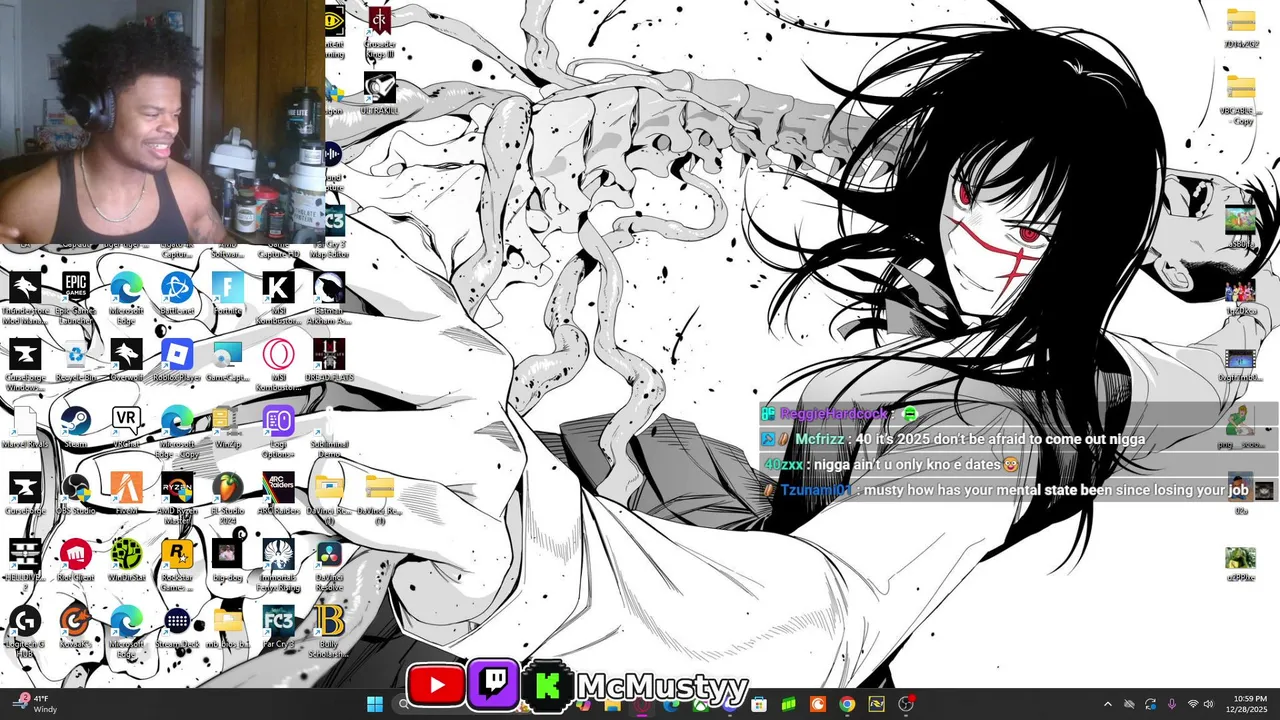Select the DREAD FLATS game icon
The width and height of the screenshot is (1280, 720).
click(329, 361)
